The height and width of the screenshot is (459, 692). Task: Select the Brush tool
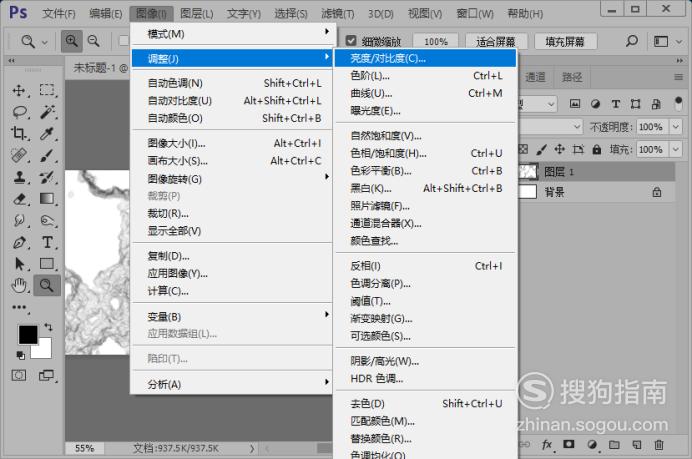[x=47, y=155]
